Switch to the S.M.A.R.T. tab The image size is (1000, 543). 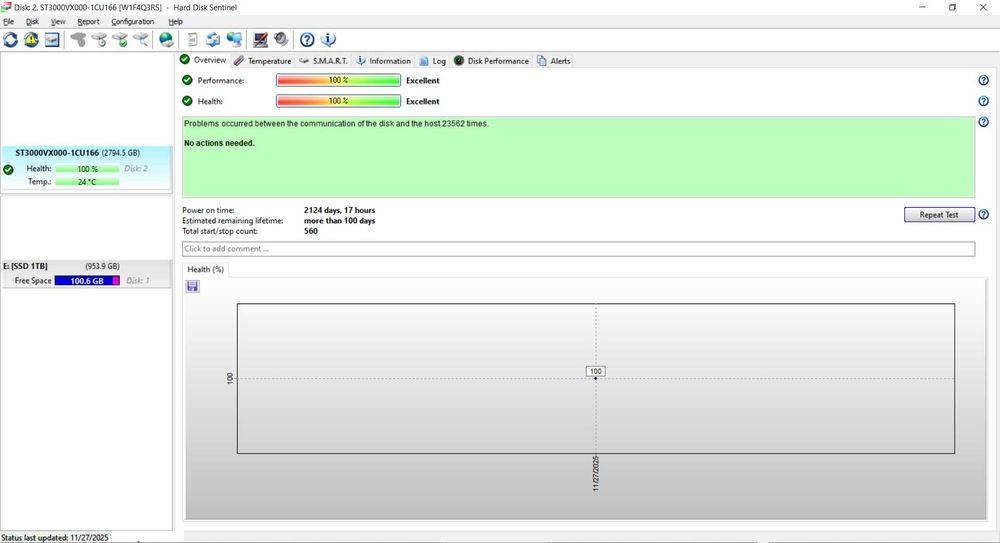323,61
